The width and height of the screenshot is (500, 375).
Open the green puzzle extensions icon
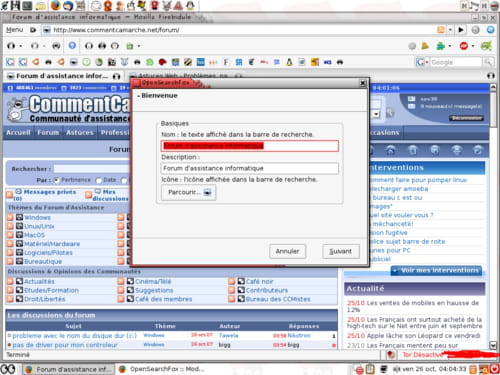coord(441,46)
